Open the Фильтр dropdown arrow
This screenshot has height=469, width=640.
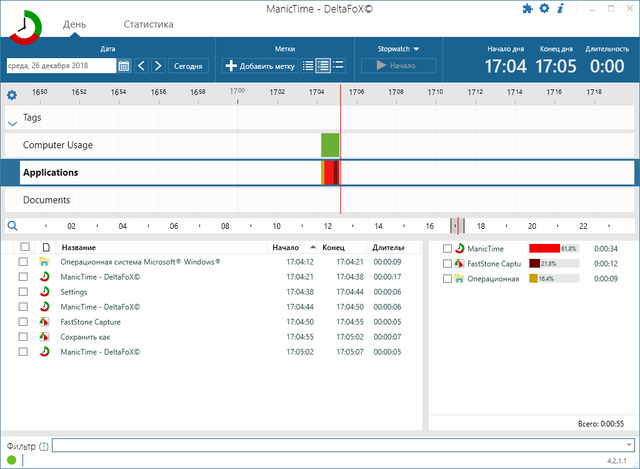point(627,445)
